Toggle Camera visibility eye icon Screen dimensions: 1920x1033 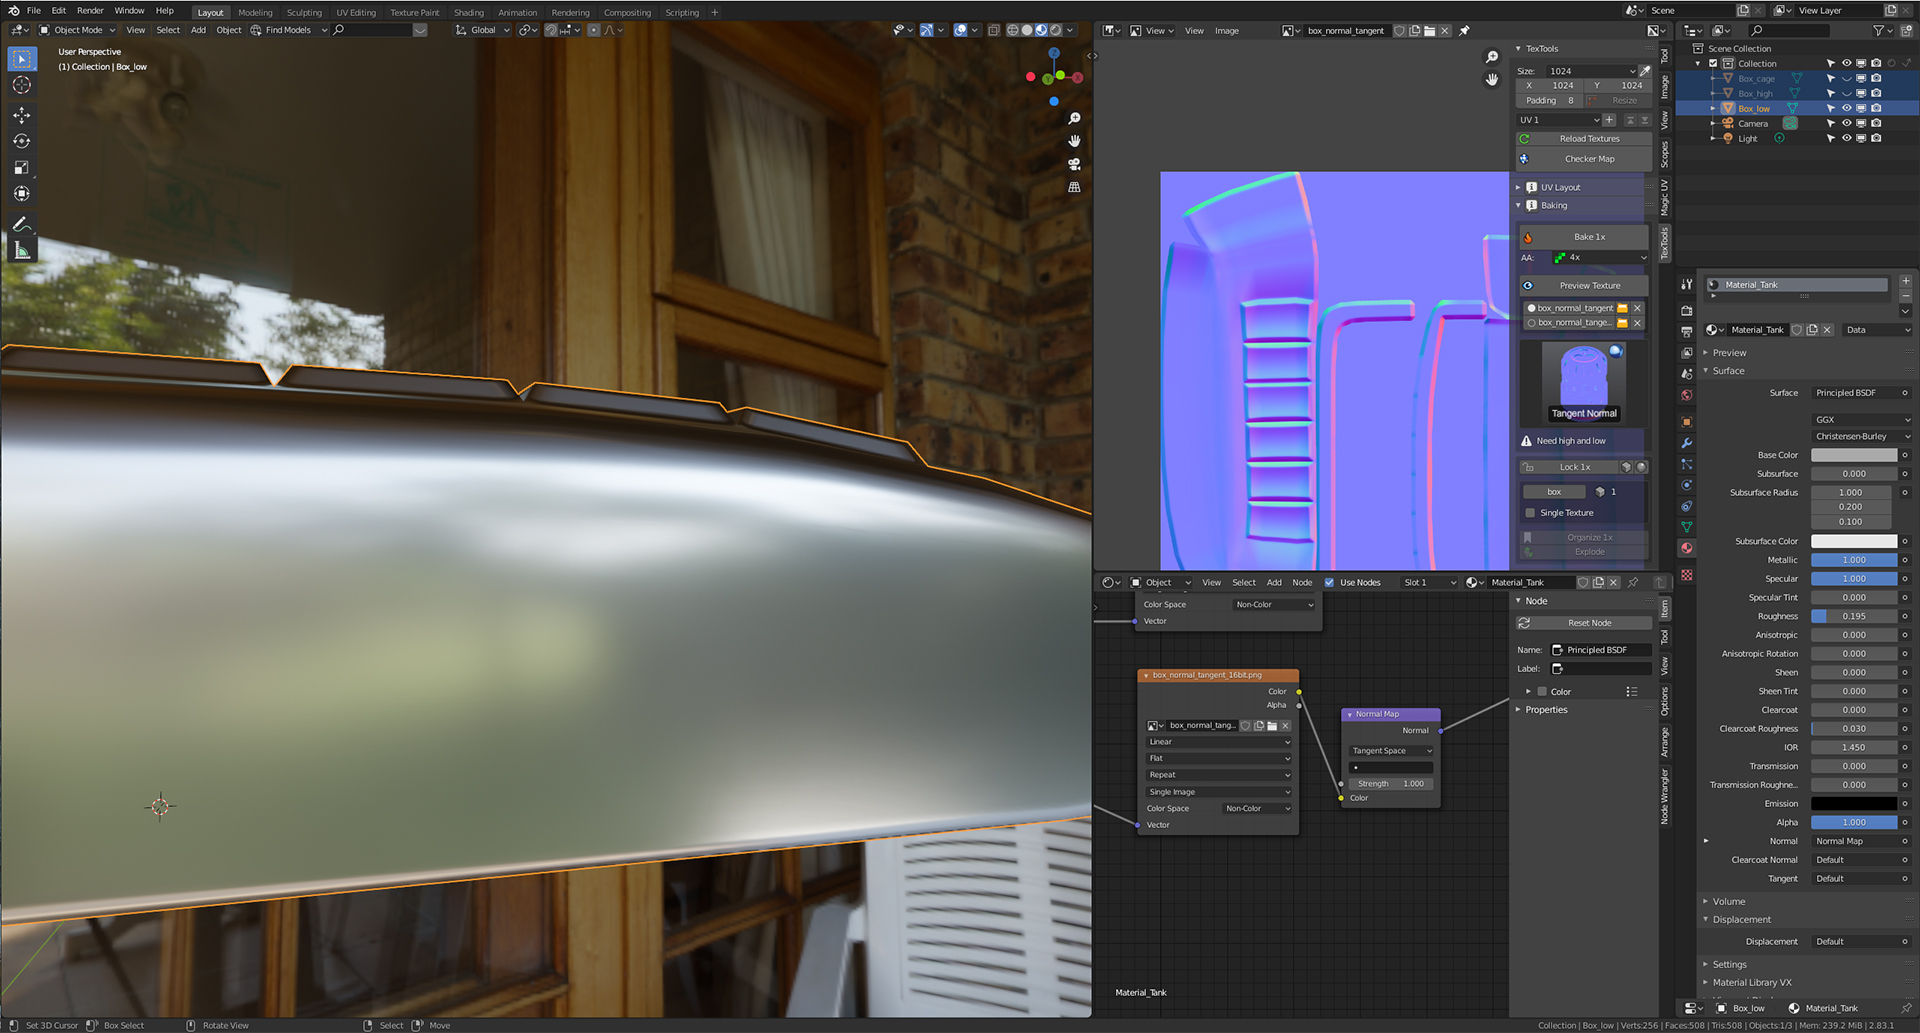coord(1846,123)
